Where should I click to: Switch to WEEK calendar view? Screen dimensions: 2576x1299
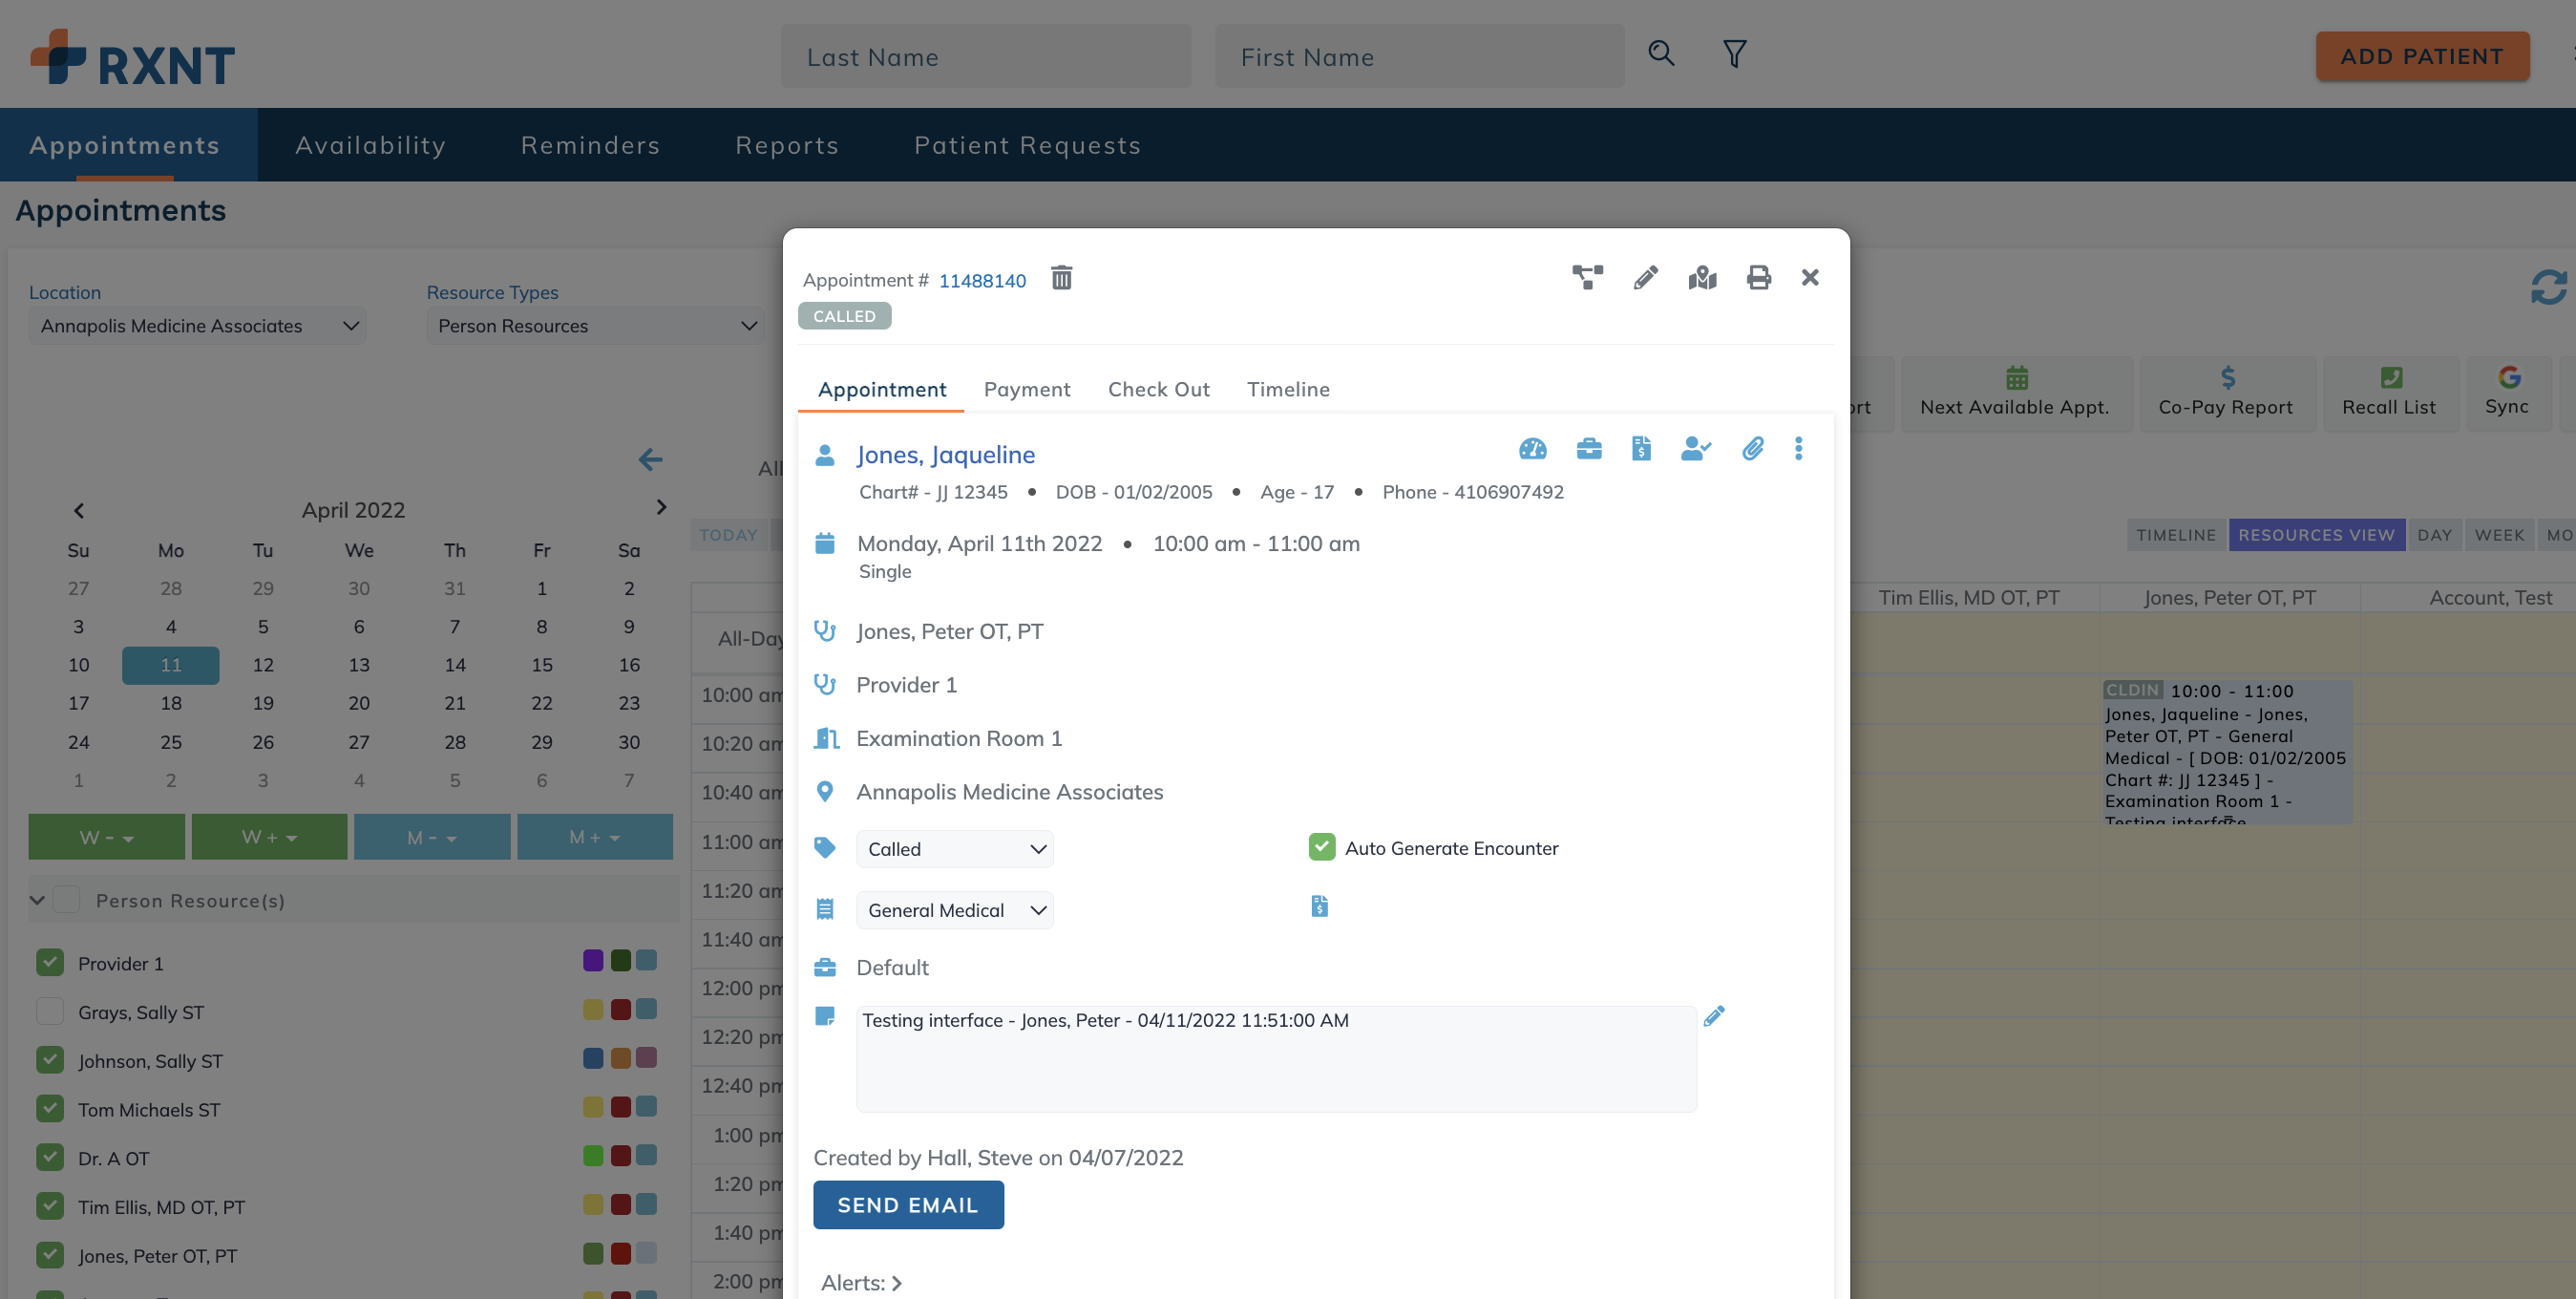tap(2499, 535)
